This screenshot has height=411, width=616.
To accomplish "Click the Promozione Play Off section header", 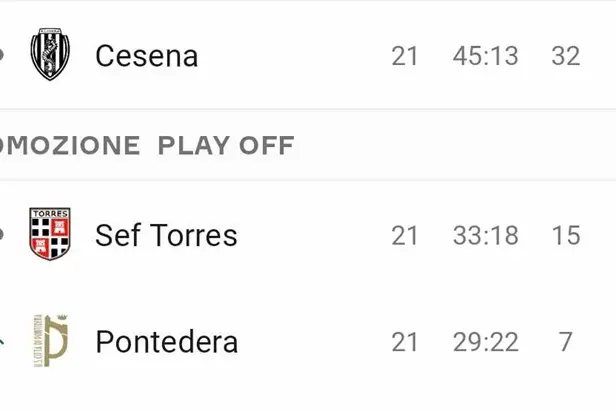I will 308,145.
